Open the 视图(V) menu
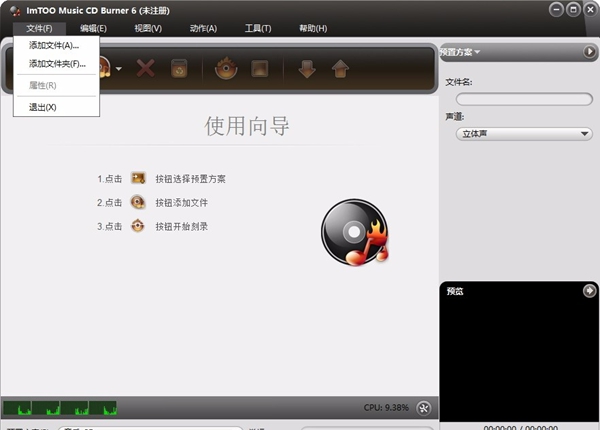Image resolution: width=600 pixels, height=430 pixels. [148, 28]
